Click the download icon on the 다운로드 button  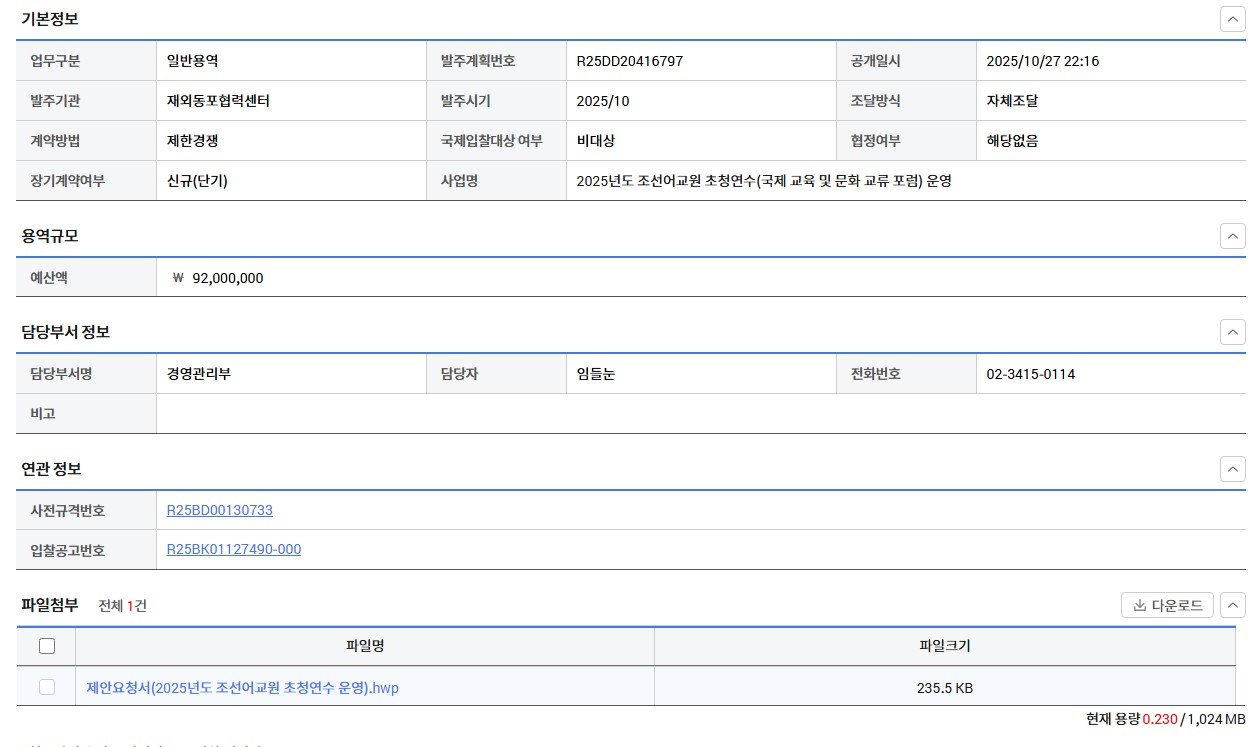click(x=1142, y=604)
